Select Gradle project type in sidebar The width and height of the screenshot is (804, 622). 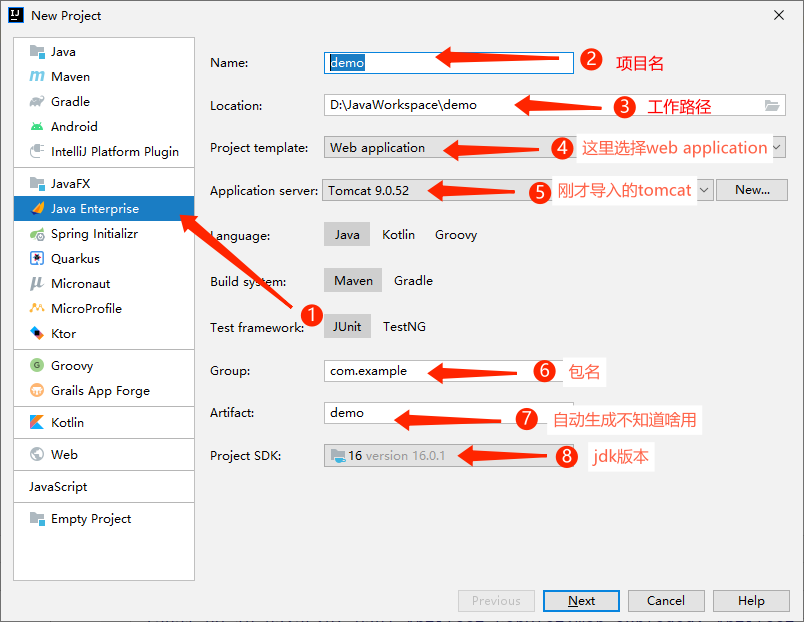[x=70, y=102]
